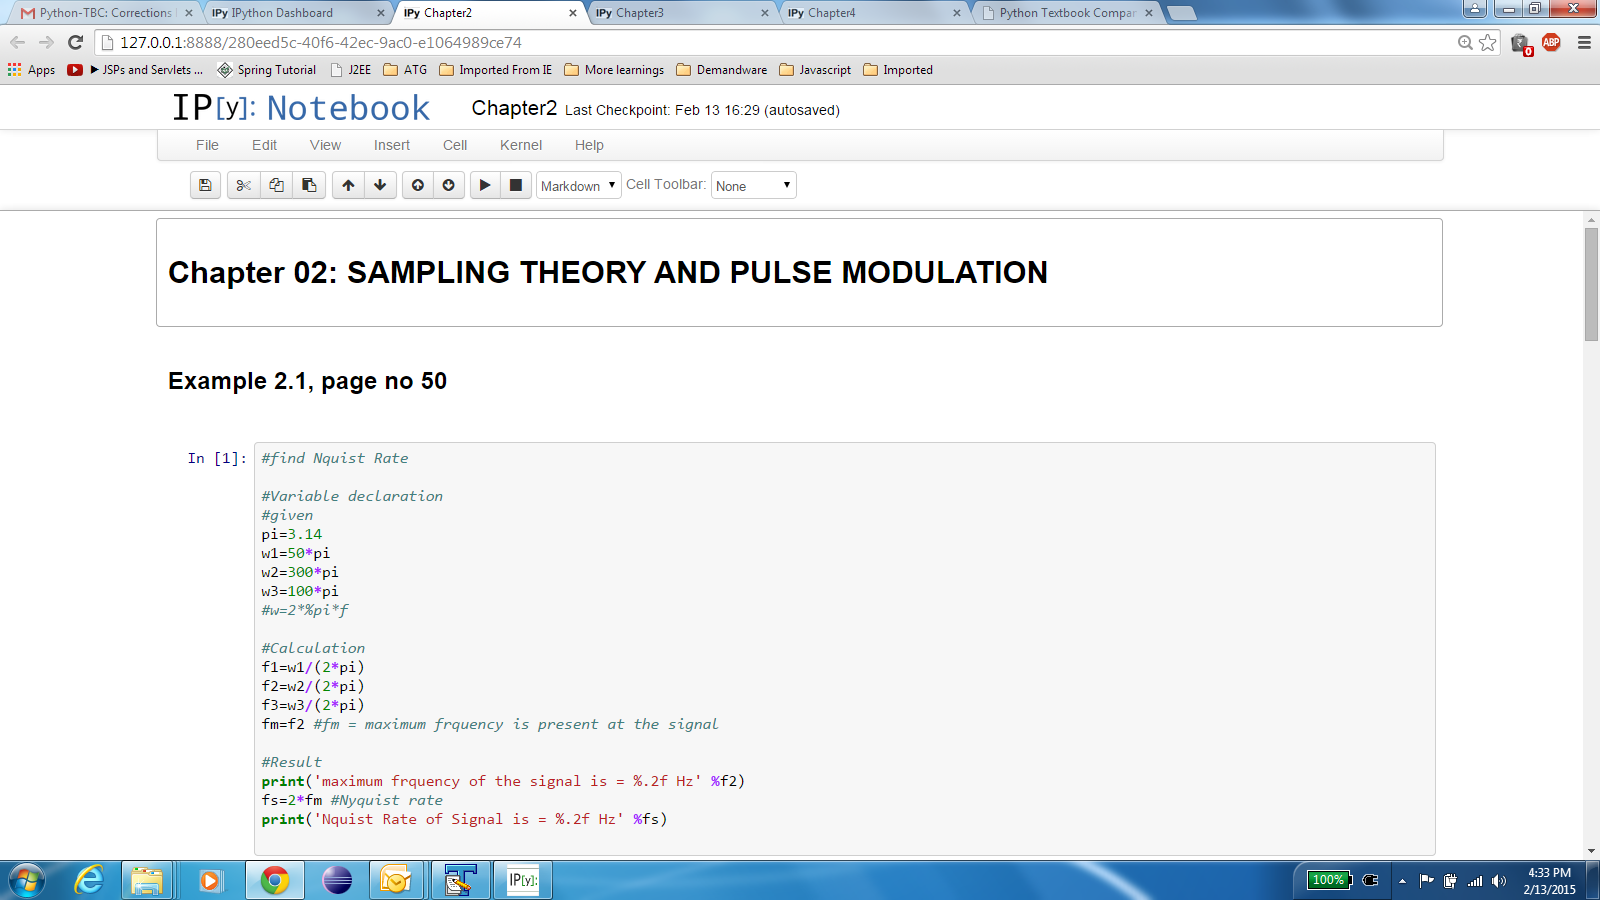
Task: Click the page vertical scrollbar thumb
Action: pyautogui.click(x=1591, y=284)
